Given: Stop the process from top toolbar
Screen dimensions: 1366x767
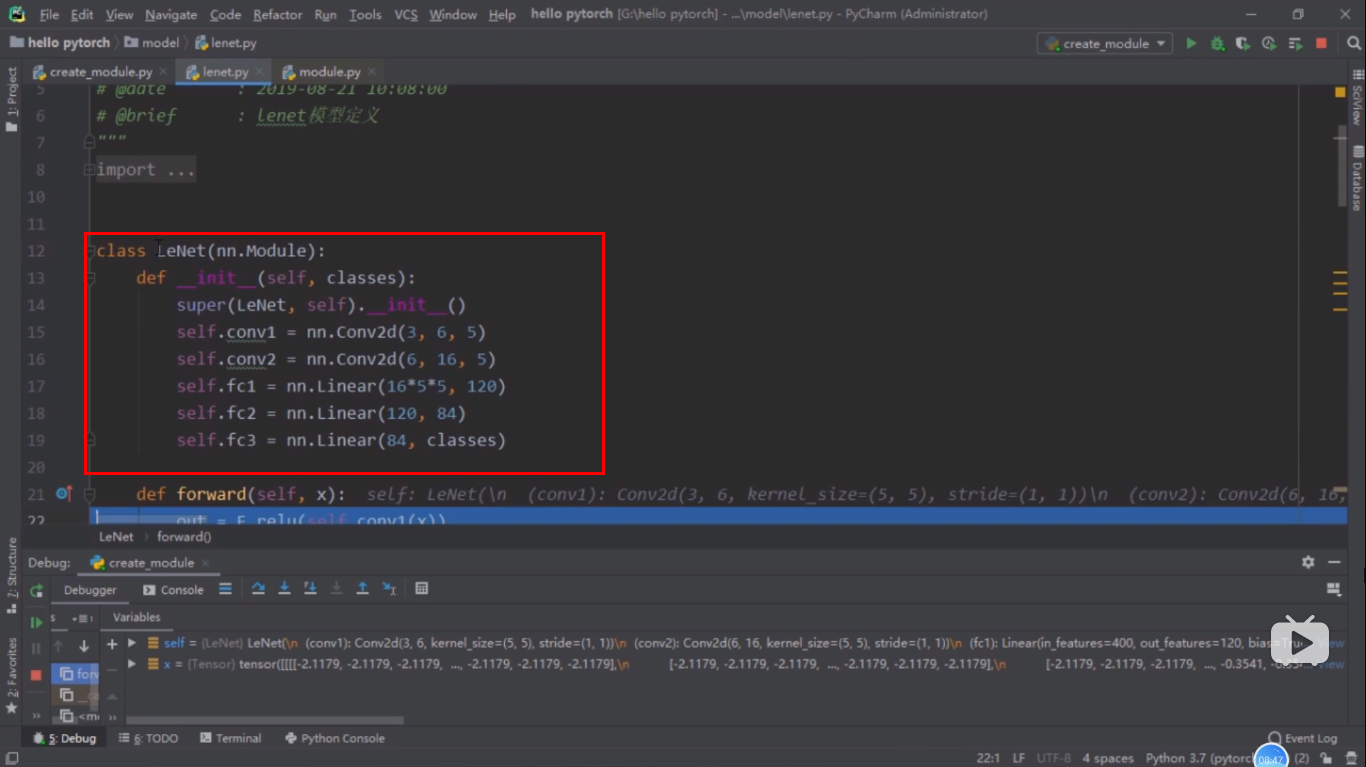Looking at the screenshot, I should tap(1321, 43).
